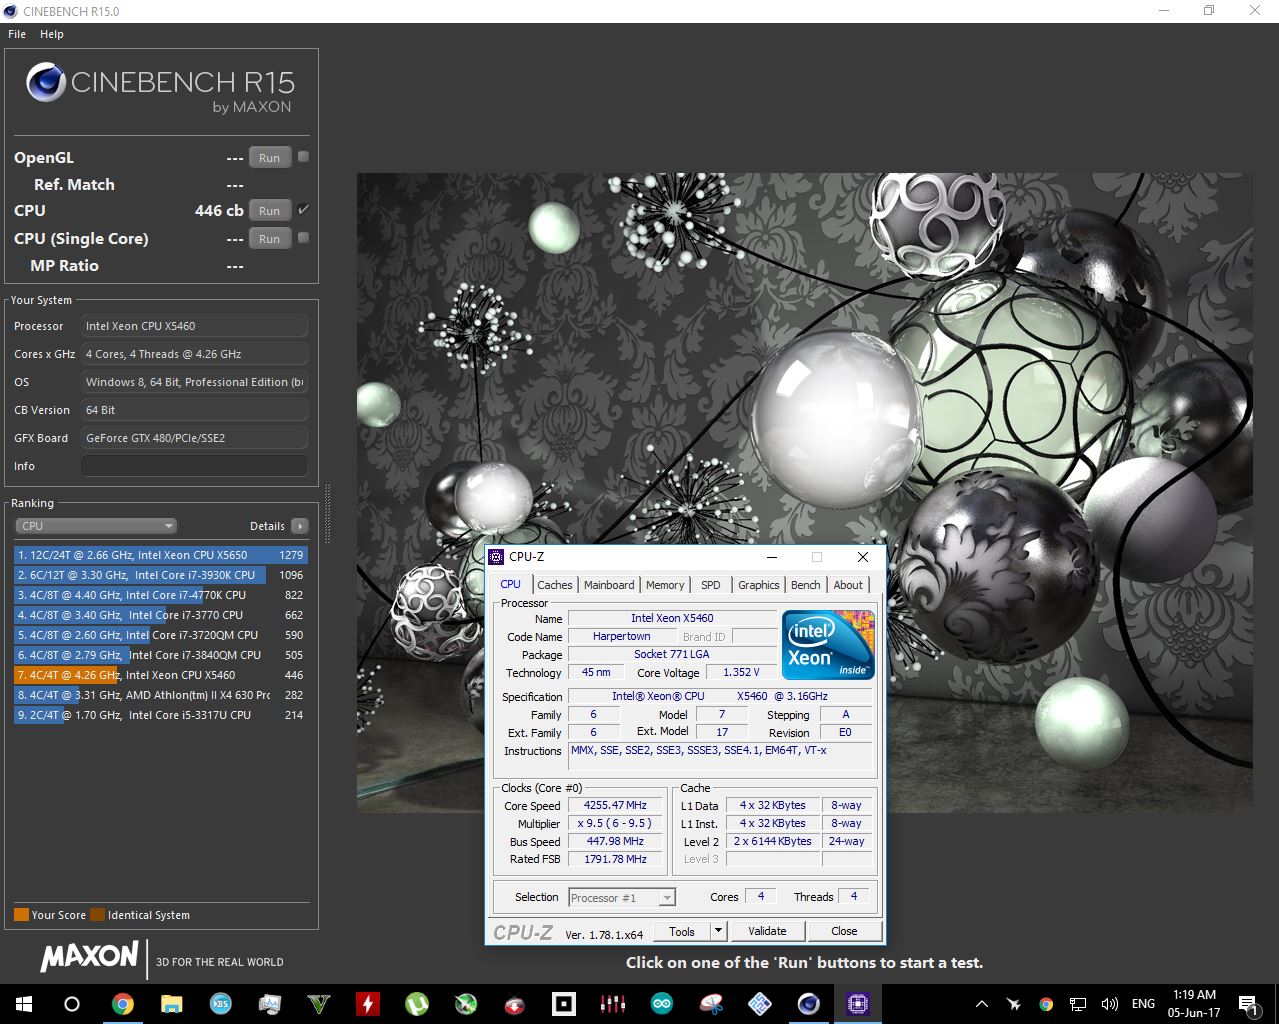This screenshot has width=1279, height=1024.
Task: Open network status tray icon
Action: click(x=1078, y=1004)
